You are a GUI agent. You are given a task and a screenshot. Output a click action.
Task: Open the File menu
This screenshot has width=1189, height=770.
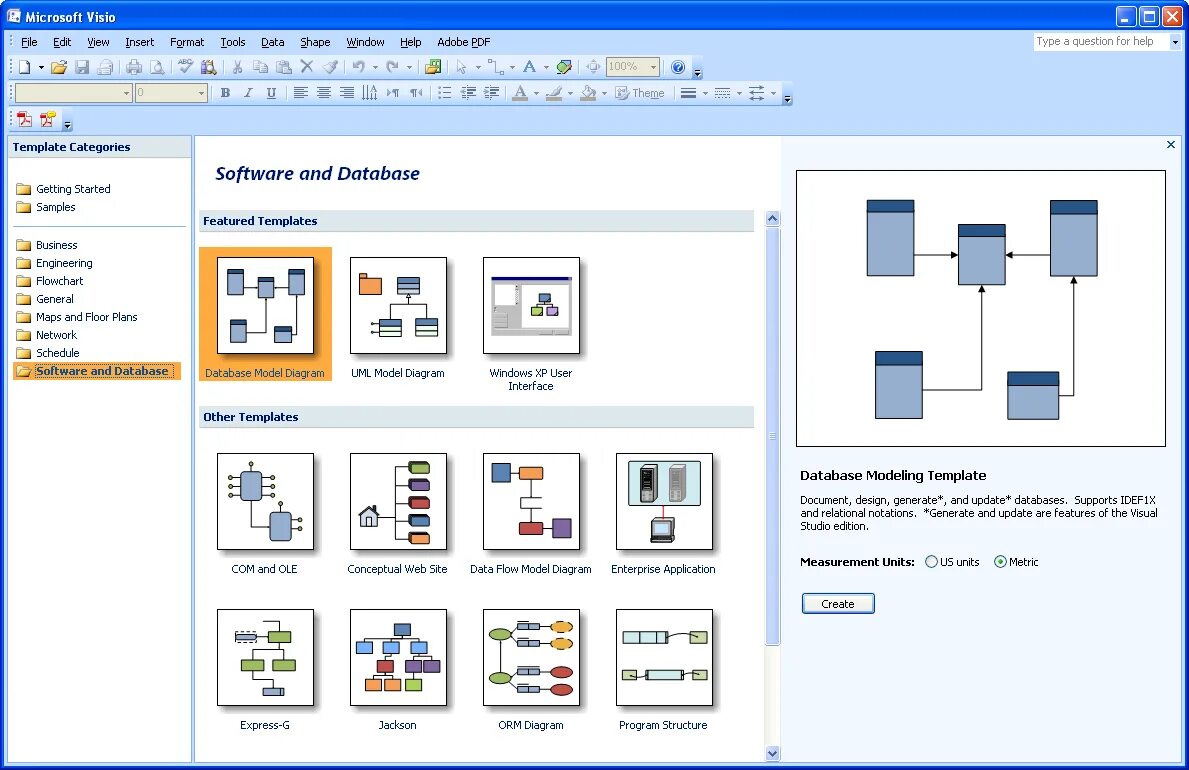coord(29,42)
